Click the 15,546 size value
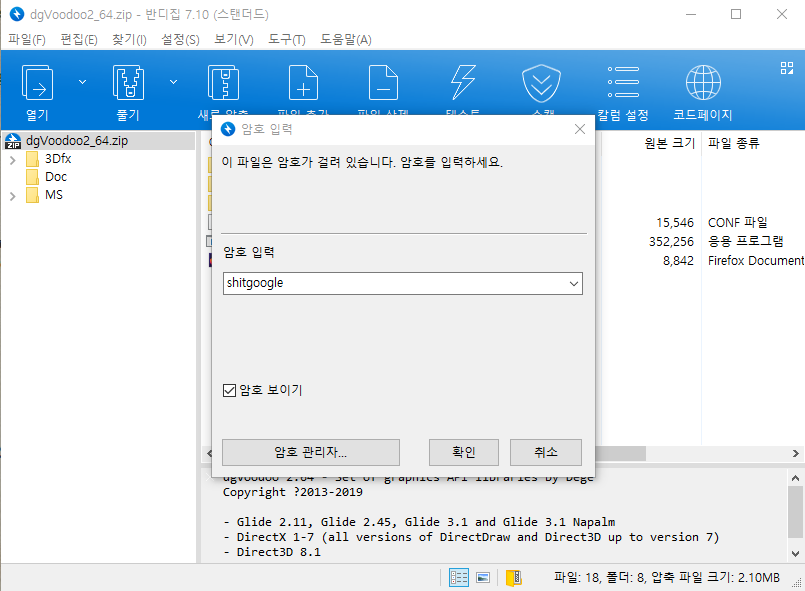 pyautogui.click(x=675, y=223)
